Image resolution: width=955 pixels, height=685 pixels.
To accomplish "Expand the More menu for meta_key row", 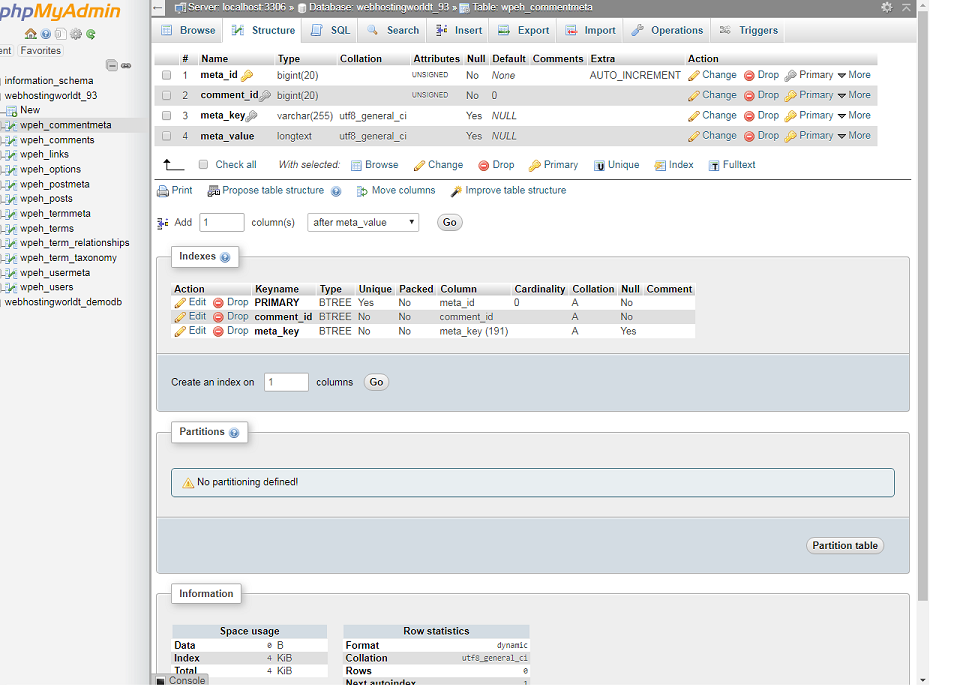I will pyautogui.click(x=854, y=116).
